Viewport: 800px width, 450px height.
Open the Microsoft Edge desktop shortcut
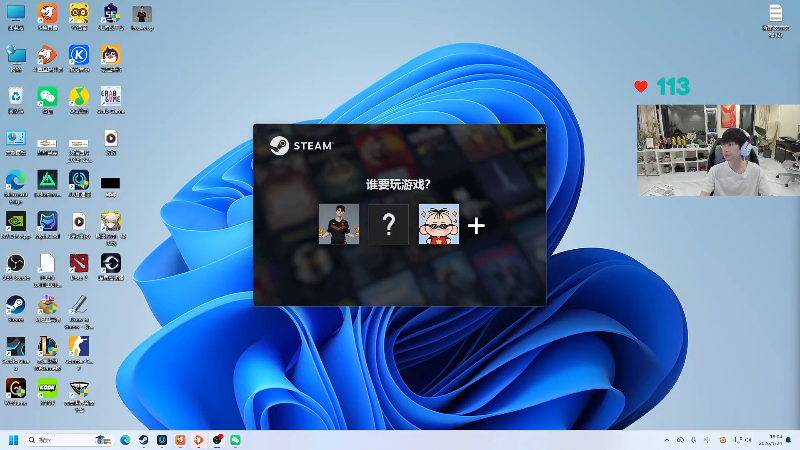pos(16,186)
